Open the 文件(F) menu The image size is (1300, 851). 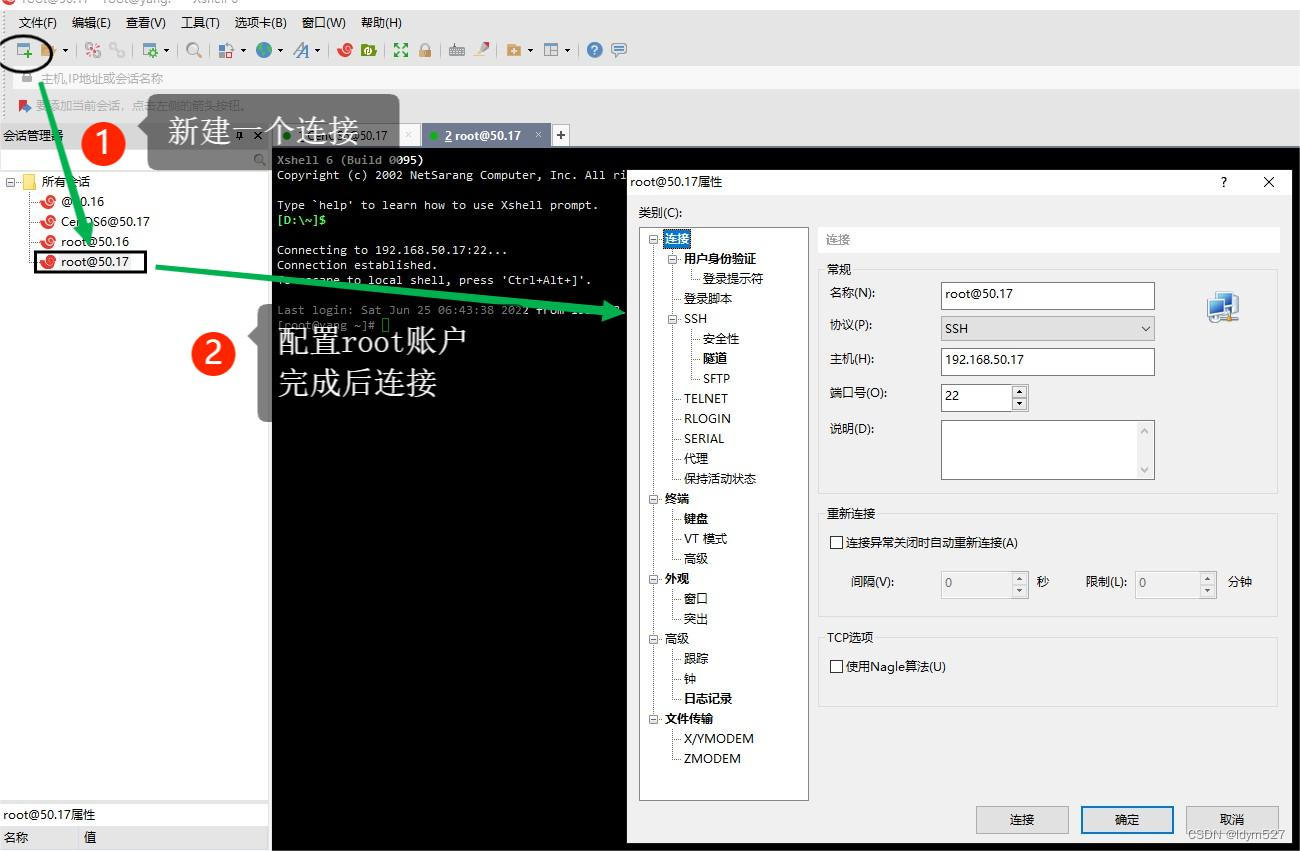coord(38,22)
